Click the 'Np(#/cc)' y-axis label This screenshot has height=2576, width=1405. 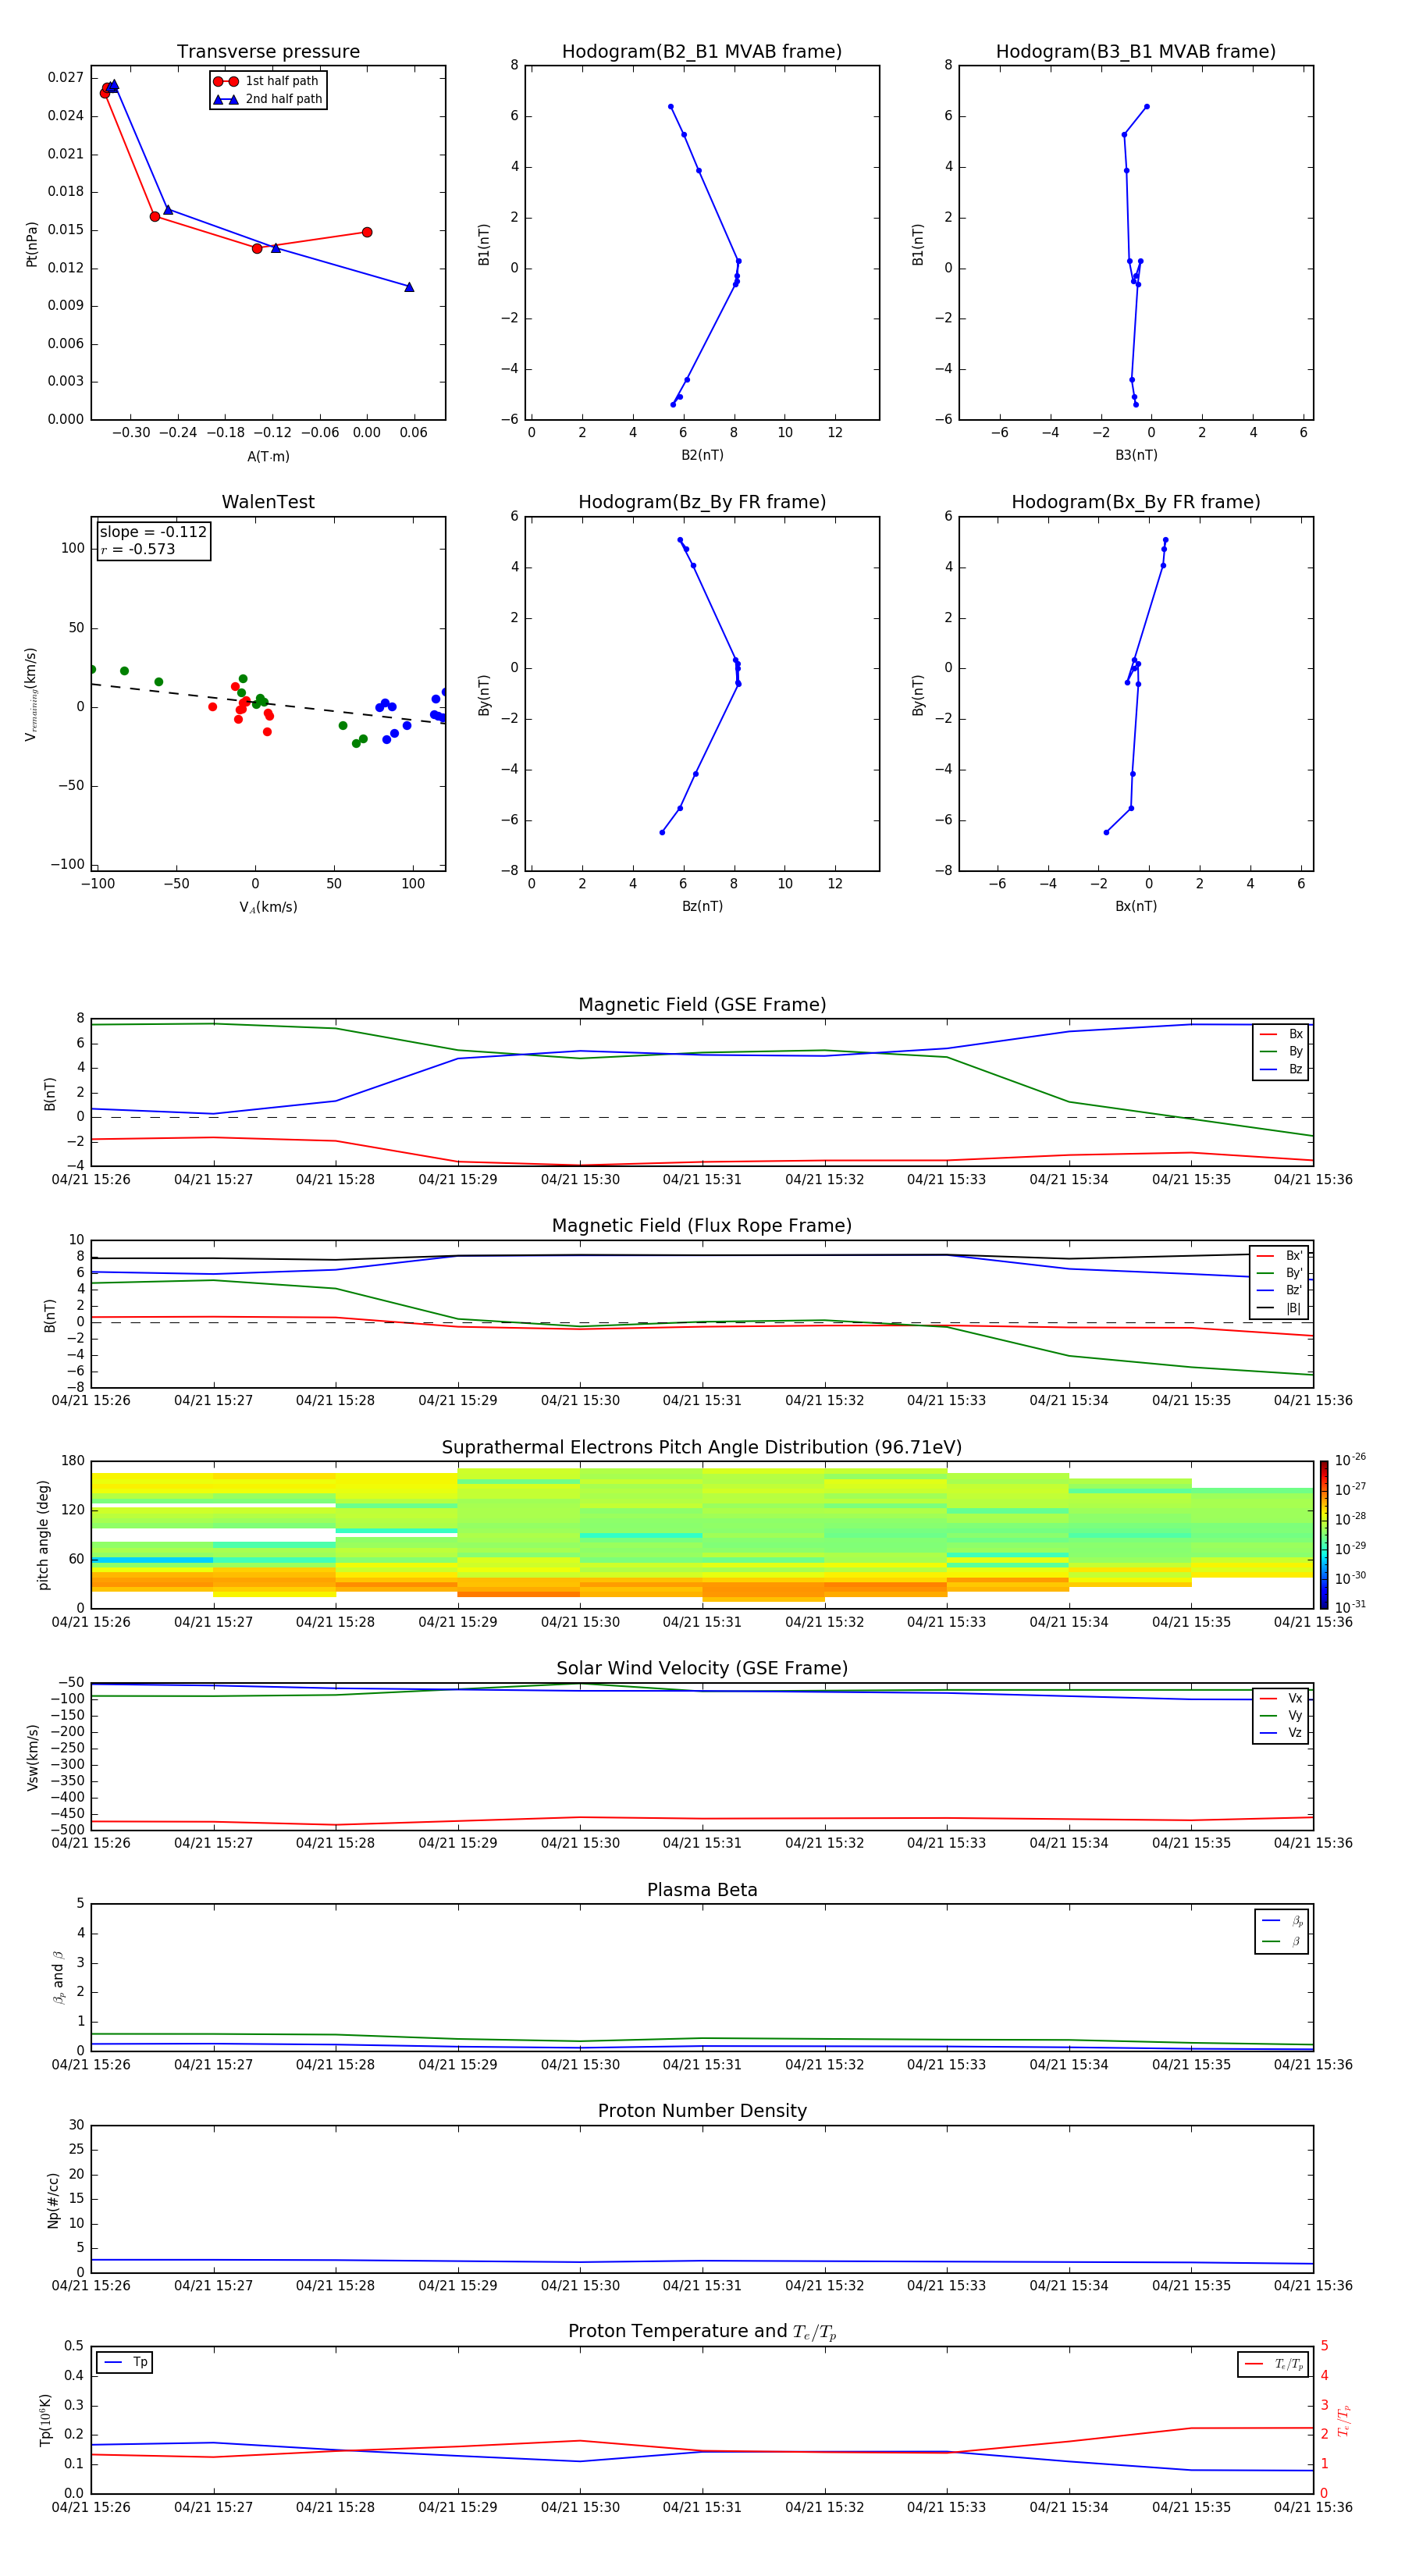click(53, 2200)
